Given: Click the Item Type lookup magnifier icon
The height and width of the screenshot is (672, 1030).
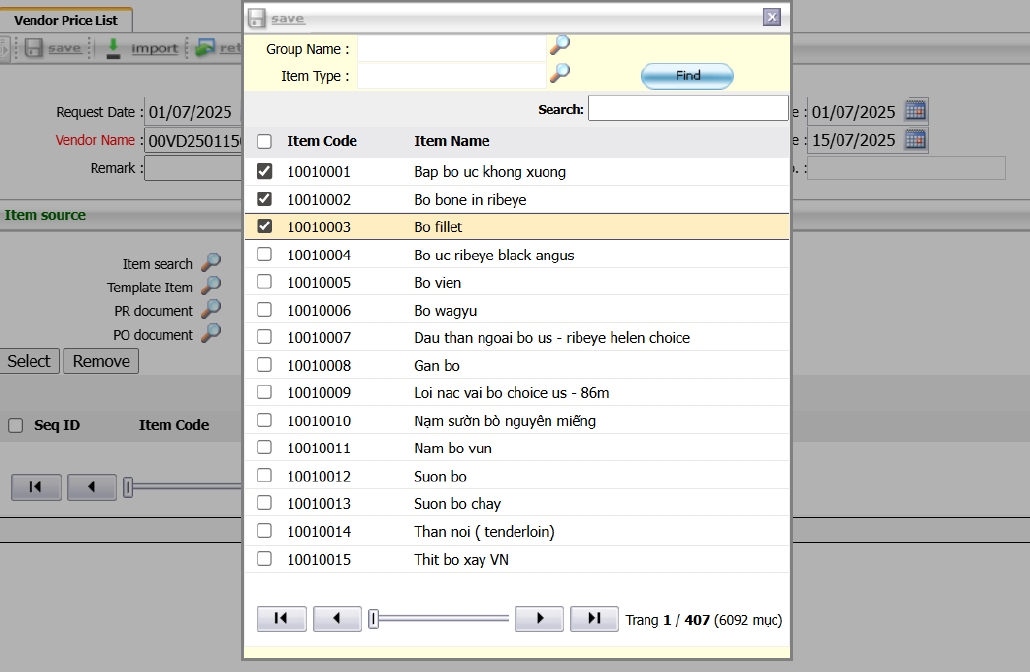Looking at the screenshot, I should (x=560, y=72).
